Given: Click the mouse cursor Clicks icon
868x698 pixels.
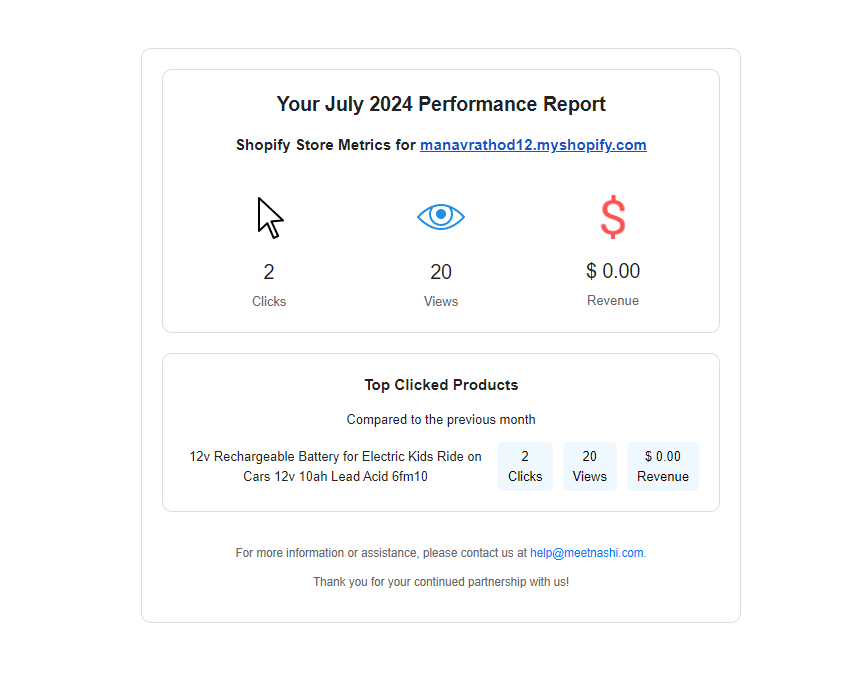Looking at the screenshot, I should [x=270, y=218].
